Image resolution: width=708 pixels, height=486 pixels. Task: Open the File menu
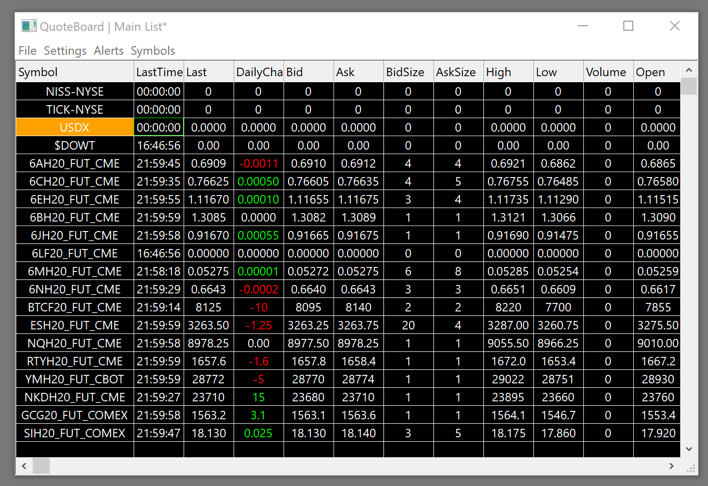pyautogui.click(x=28, y=51)
